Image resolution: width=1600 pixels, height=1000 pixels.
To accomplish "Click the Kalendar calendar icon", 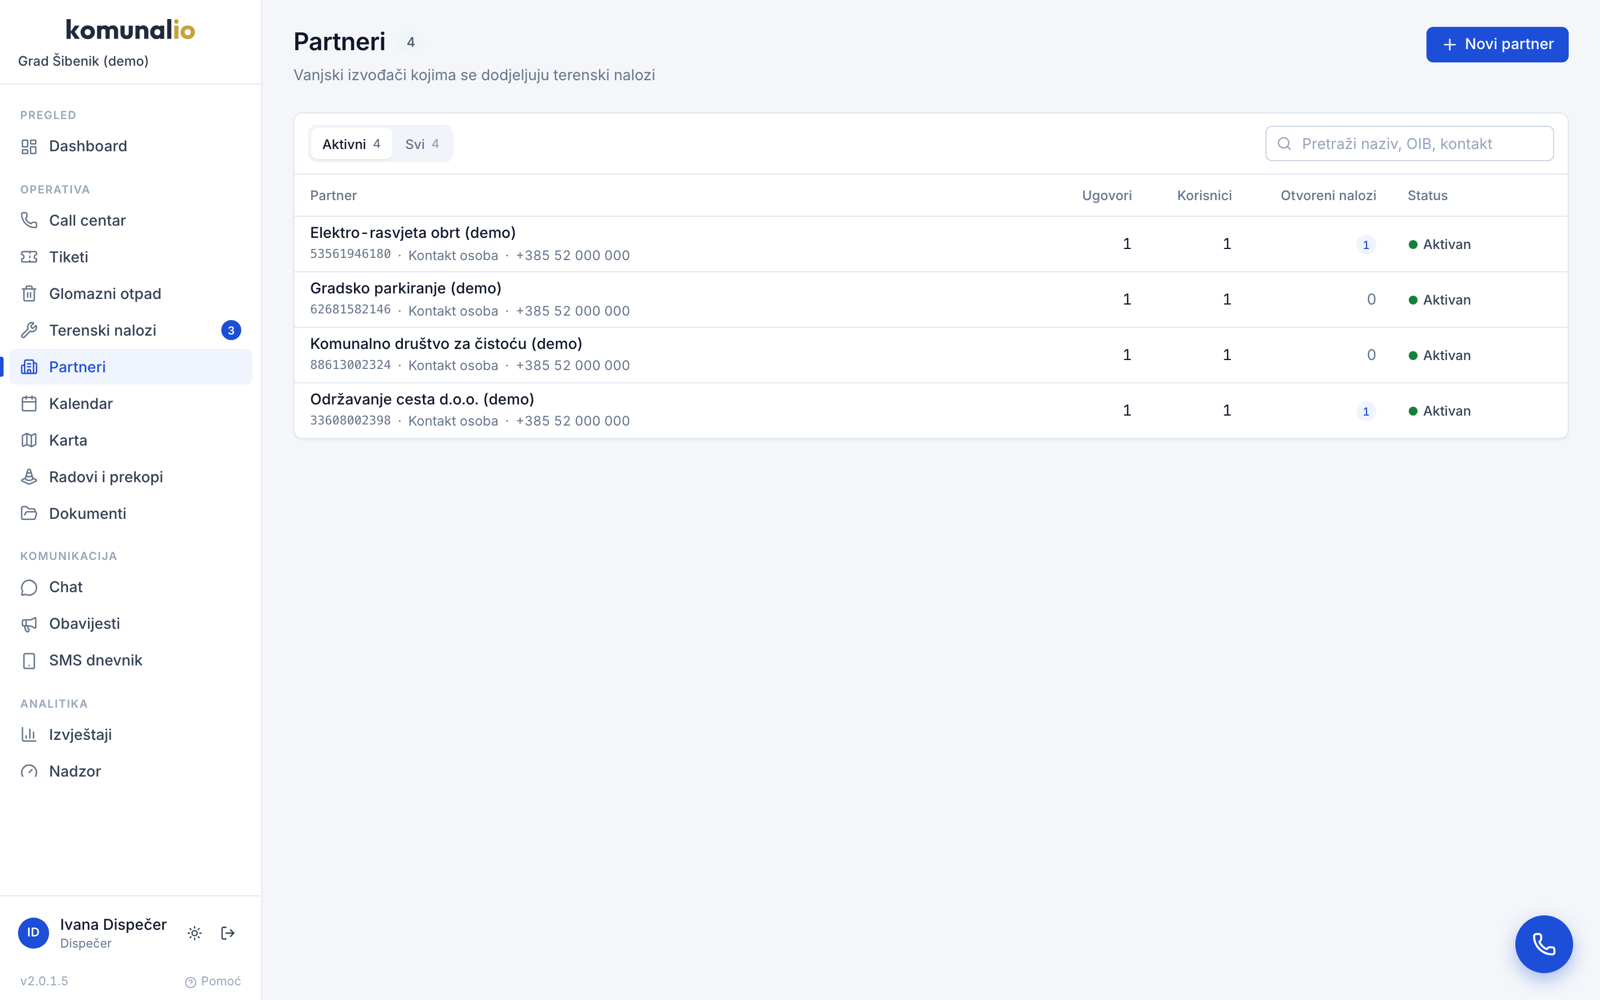I will pos(29,404).
